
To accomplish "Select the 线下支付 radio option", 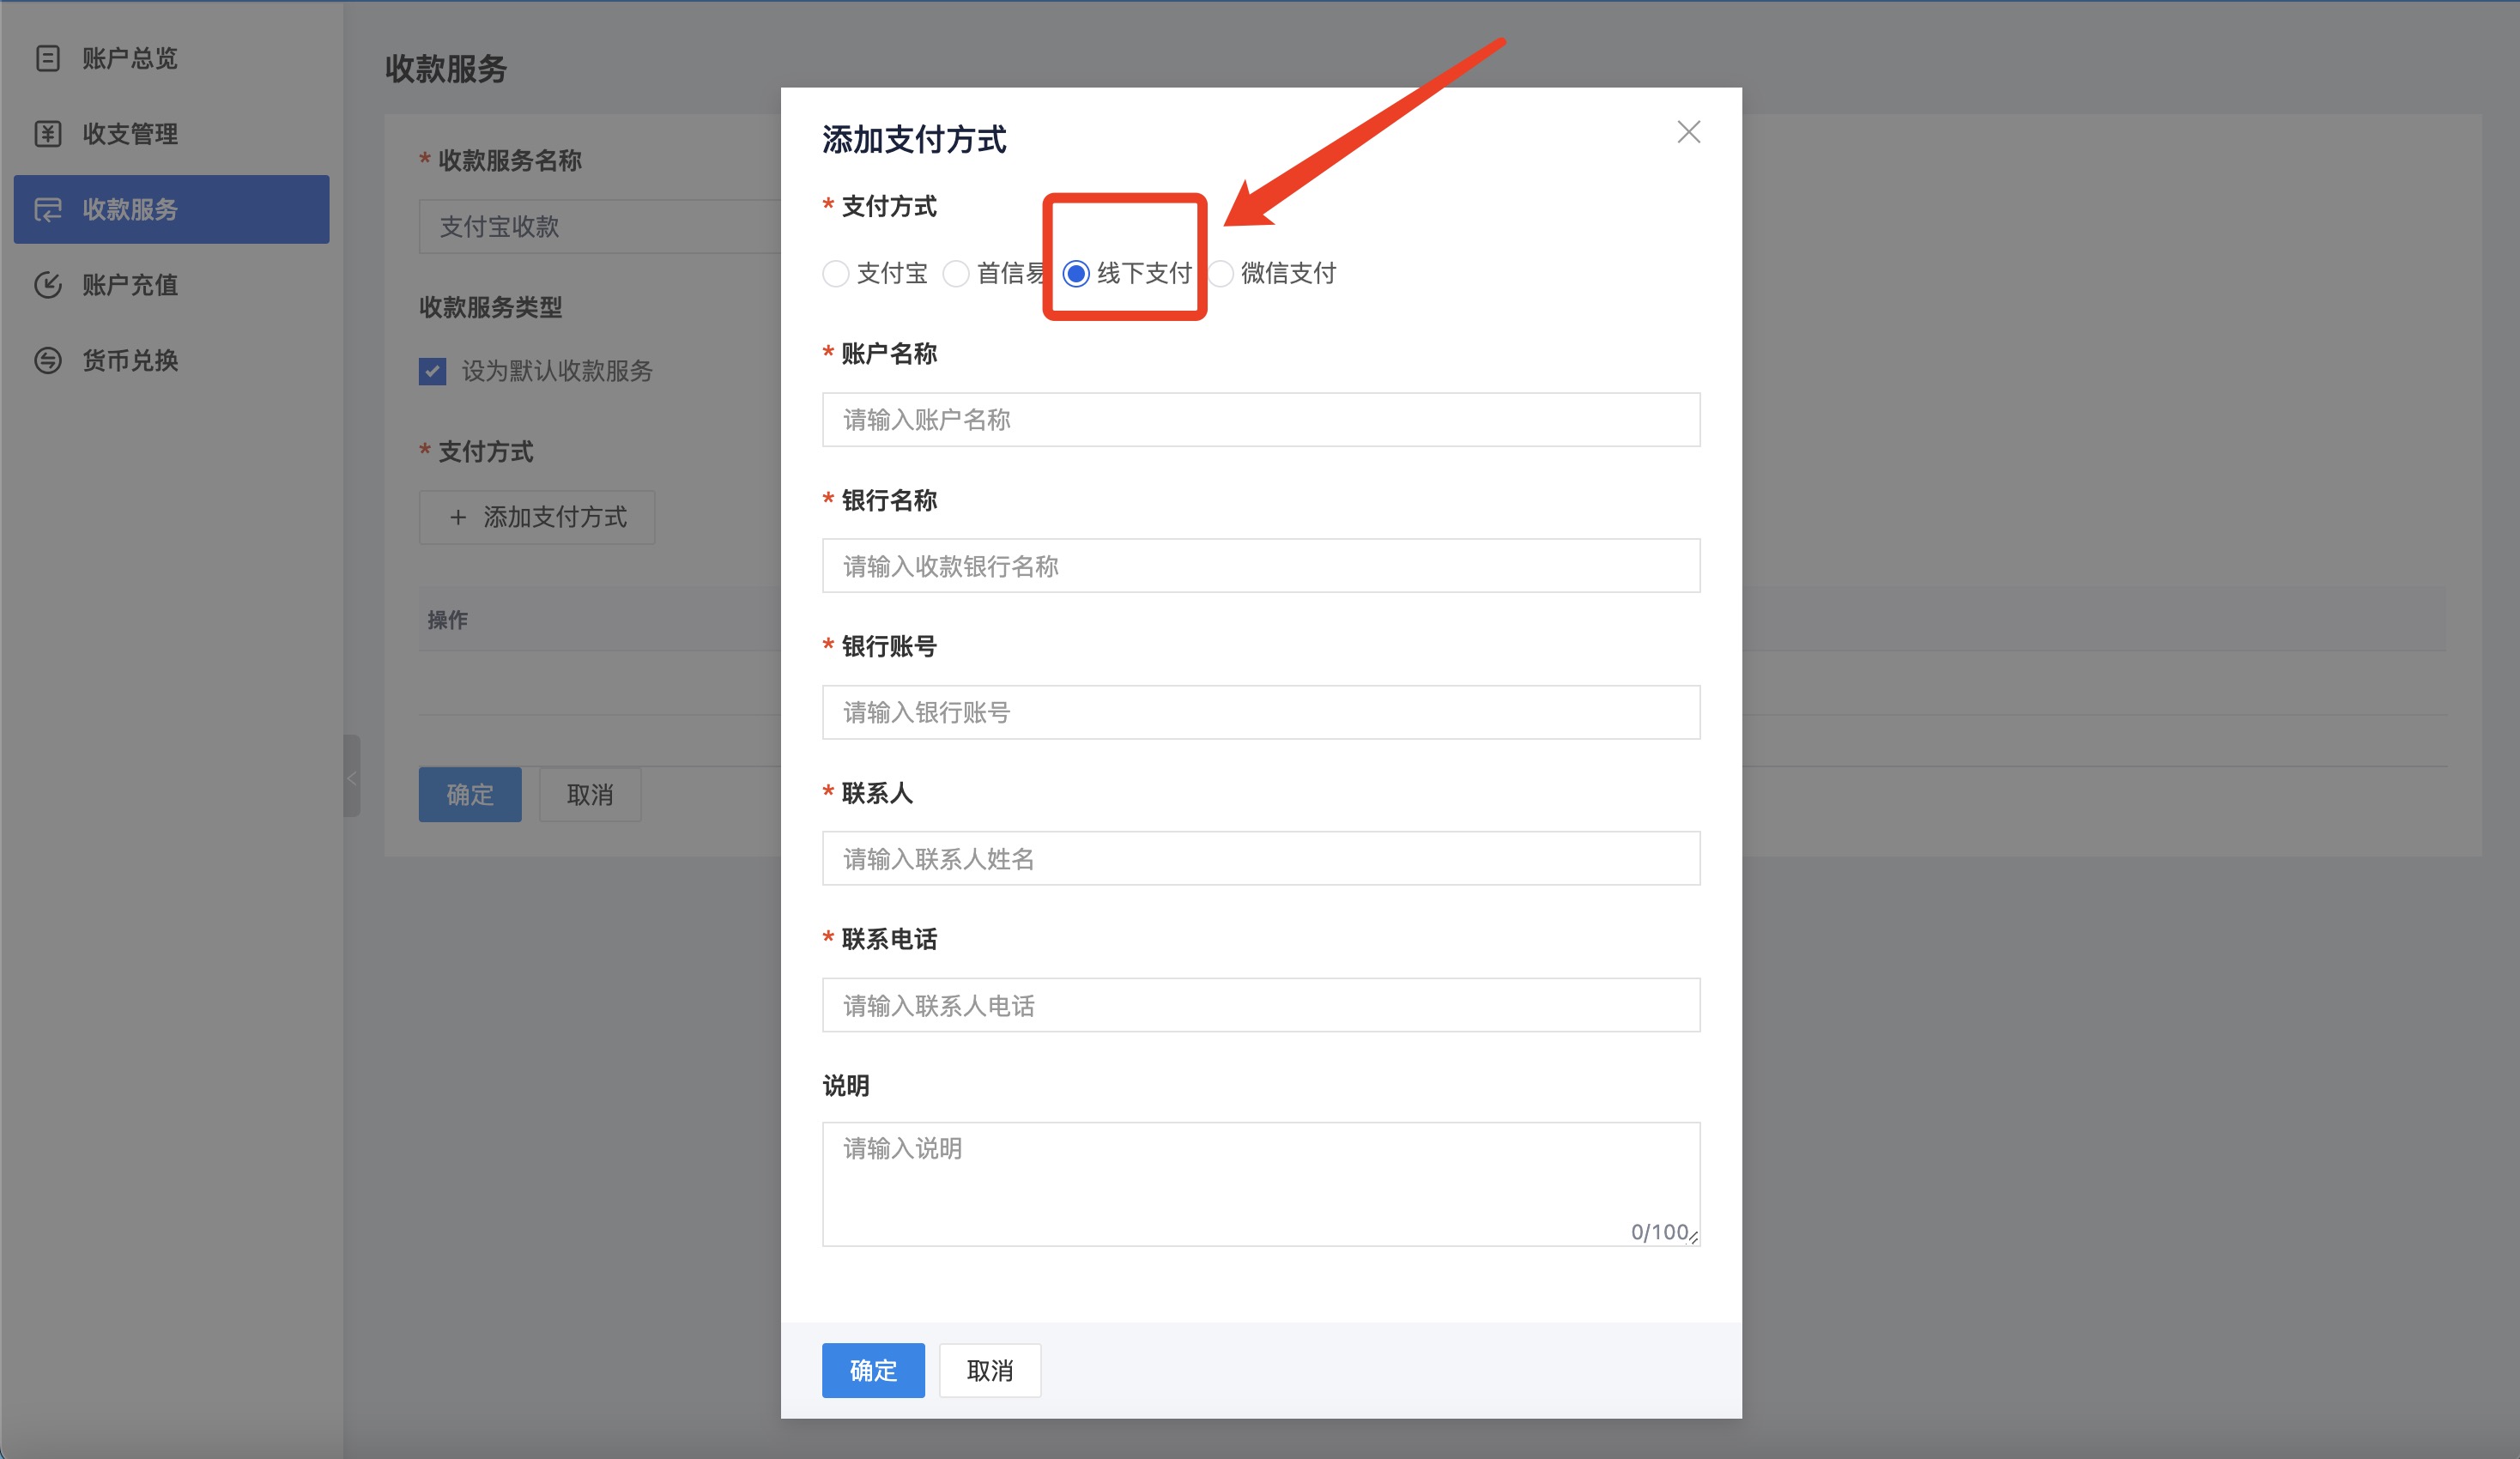I will click(x=1076, y=273).
